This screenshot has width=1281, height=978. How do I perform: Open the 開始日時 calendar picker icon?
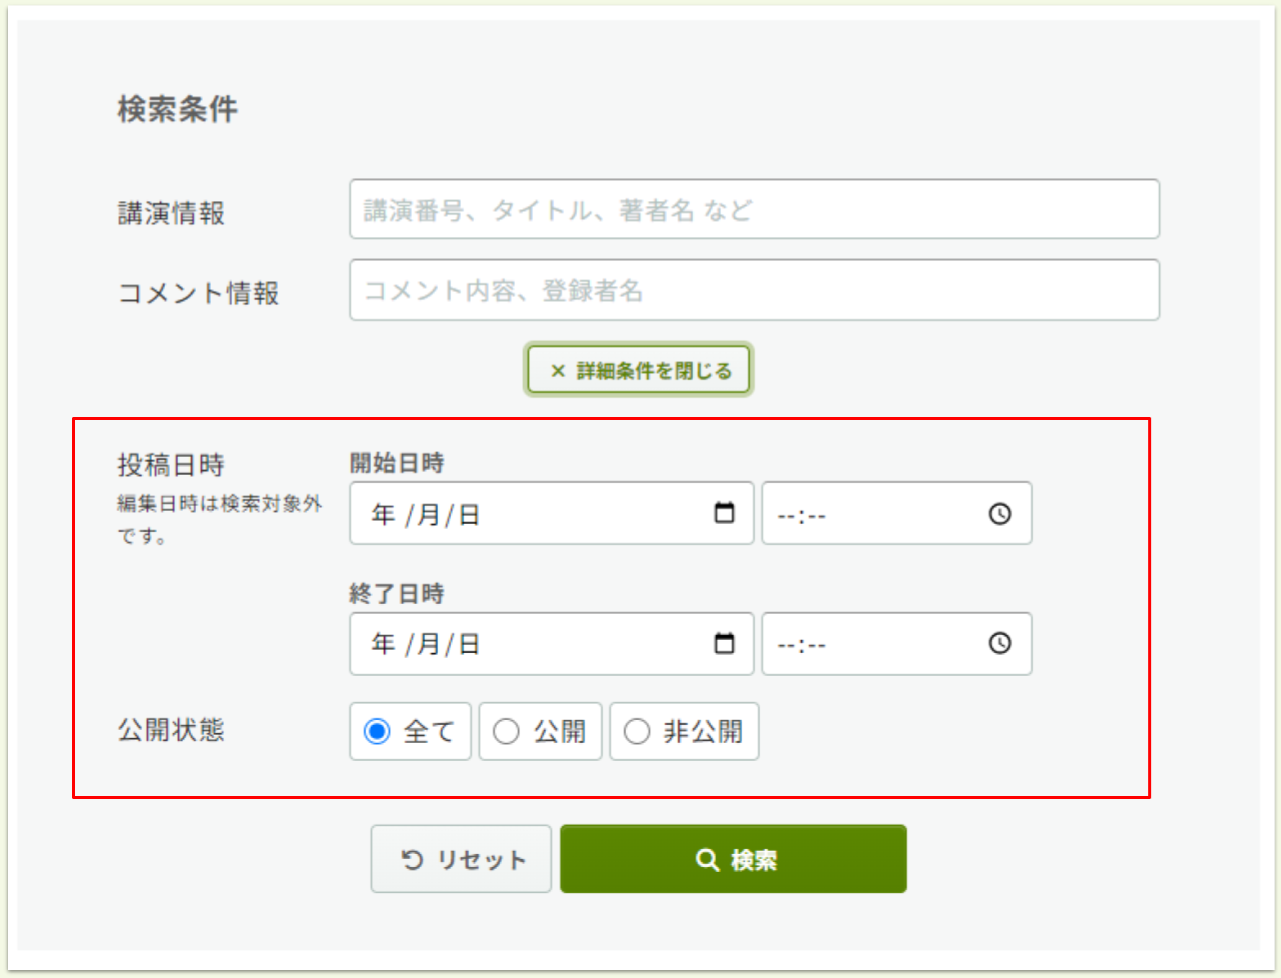(x=724, y=513)
